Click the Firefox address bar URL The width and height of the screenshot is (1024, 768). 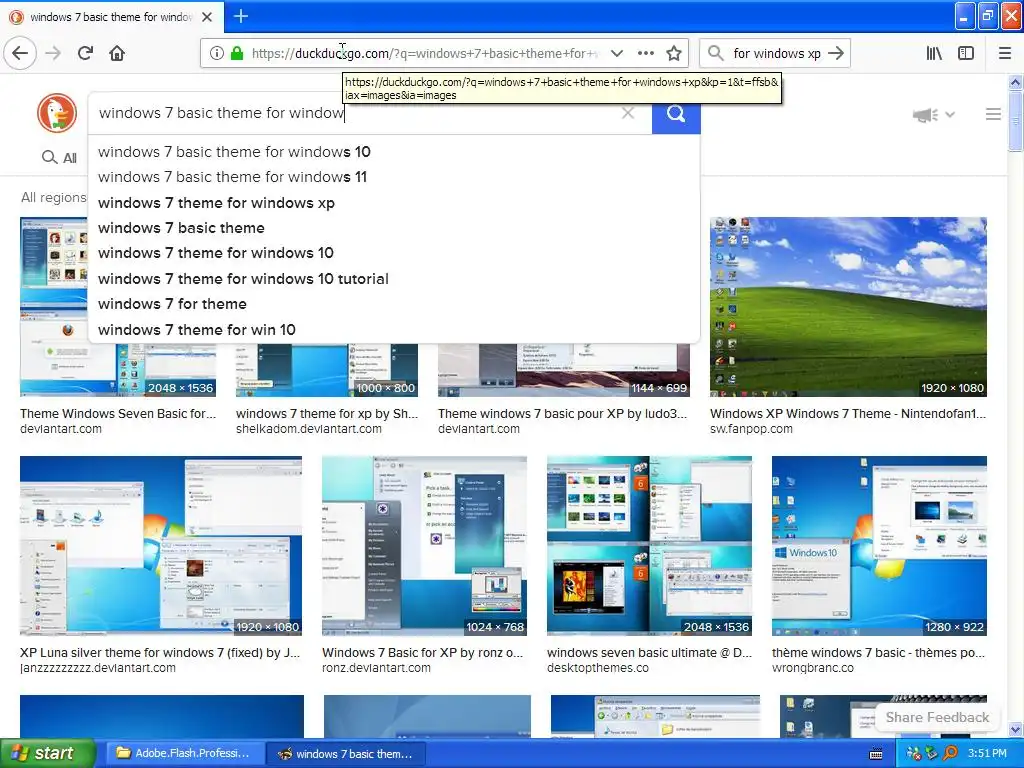424,54
